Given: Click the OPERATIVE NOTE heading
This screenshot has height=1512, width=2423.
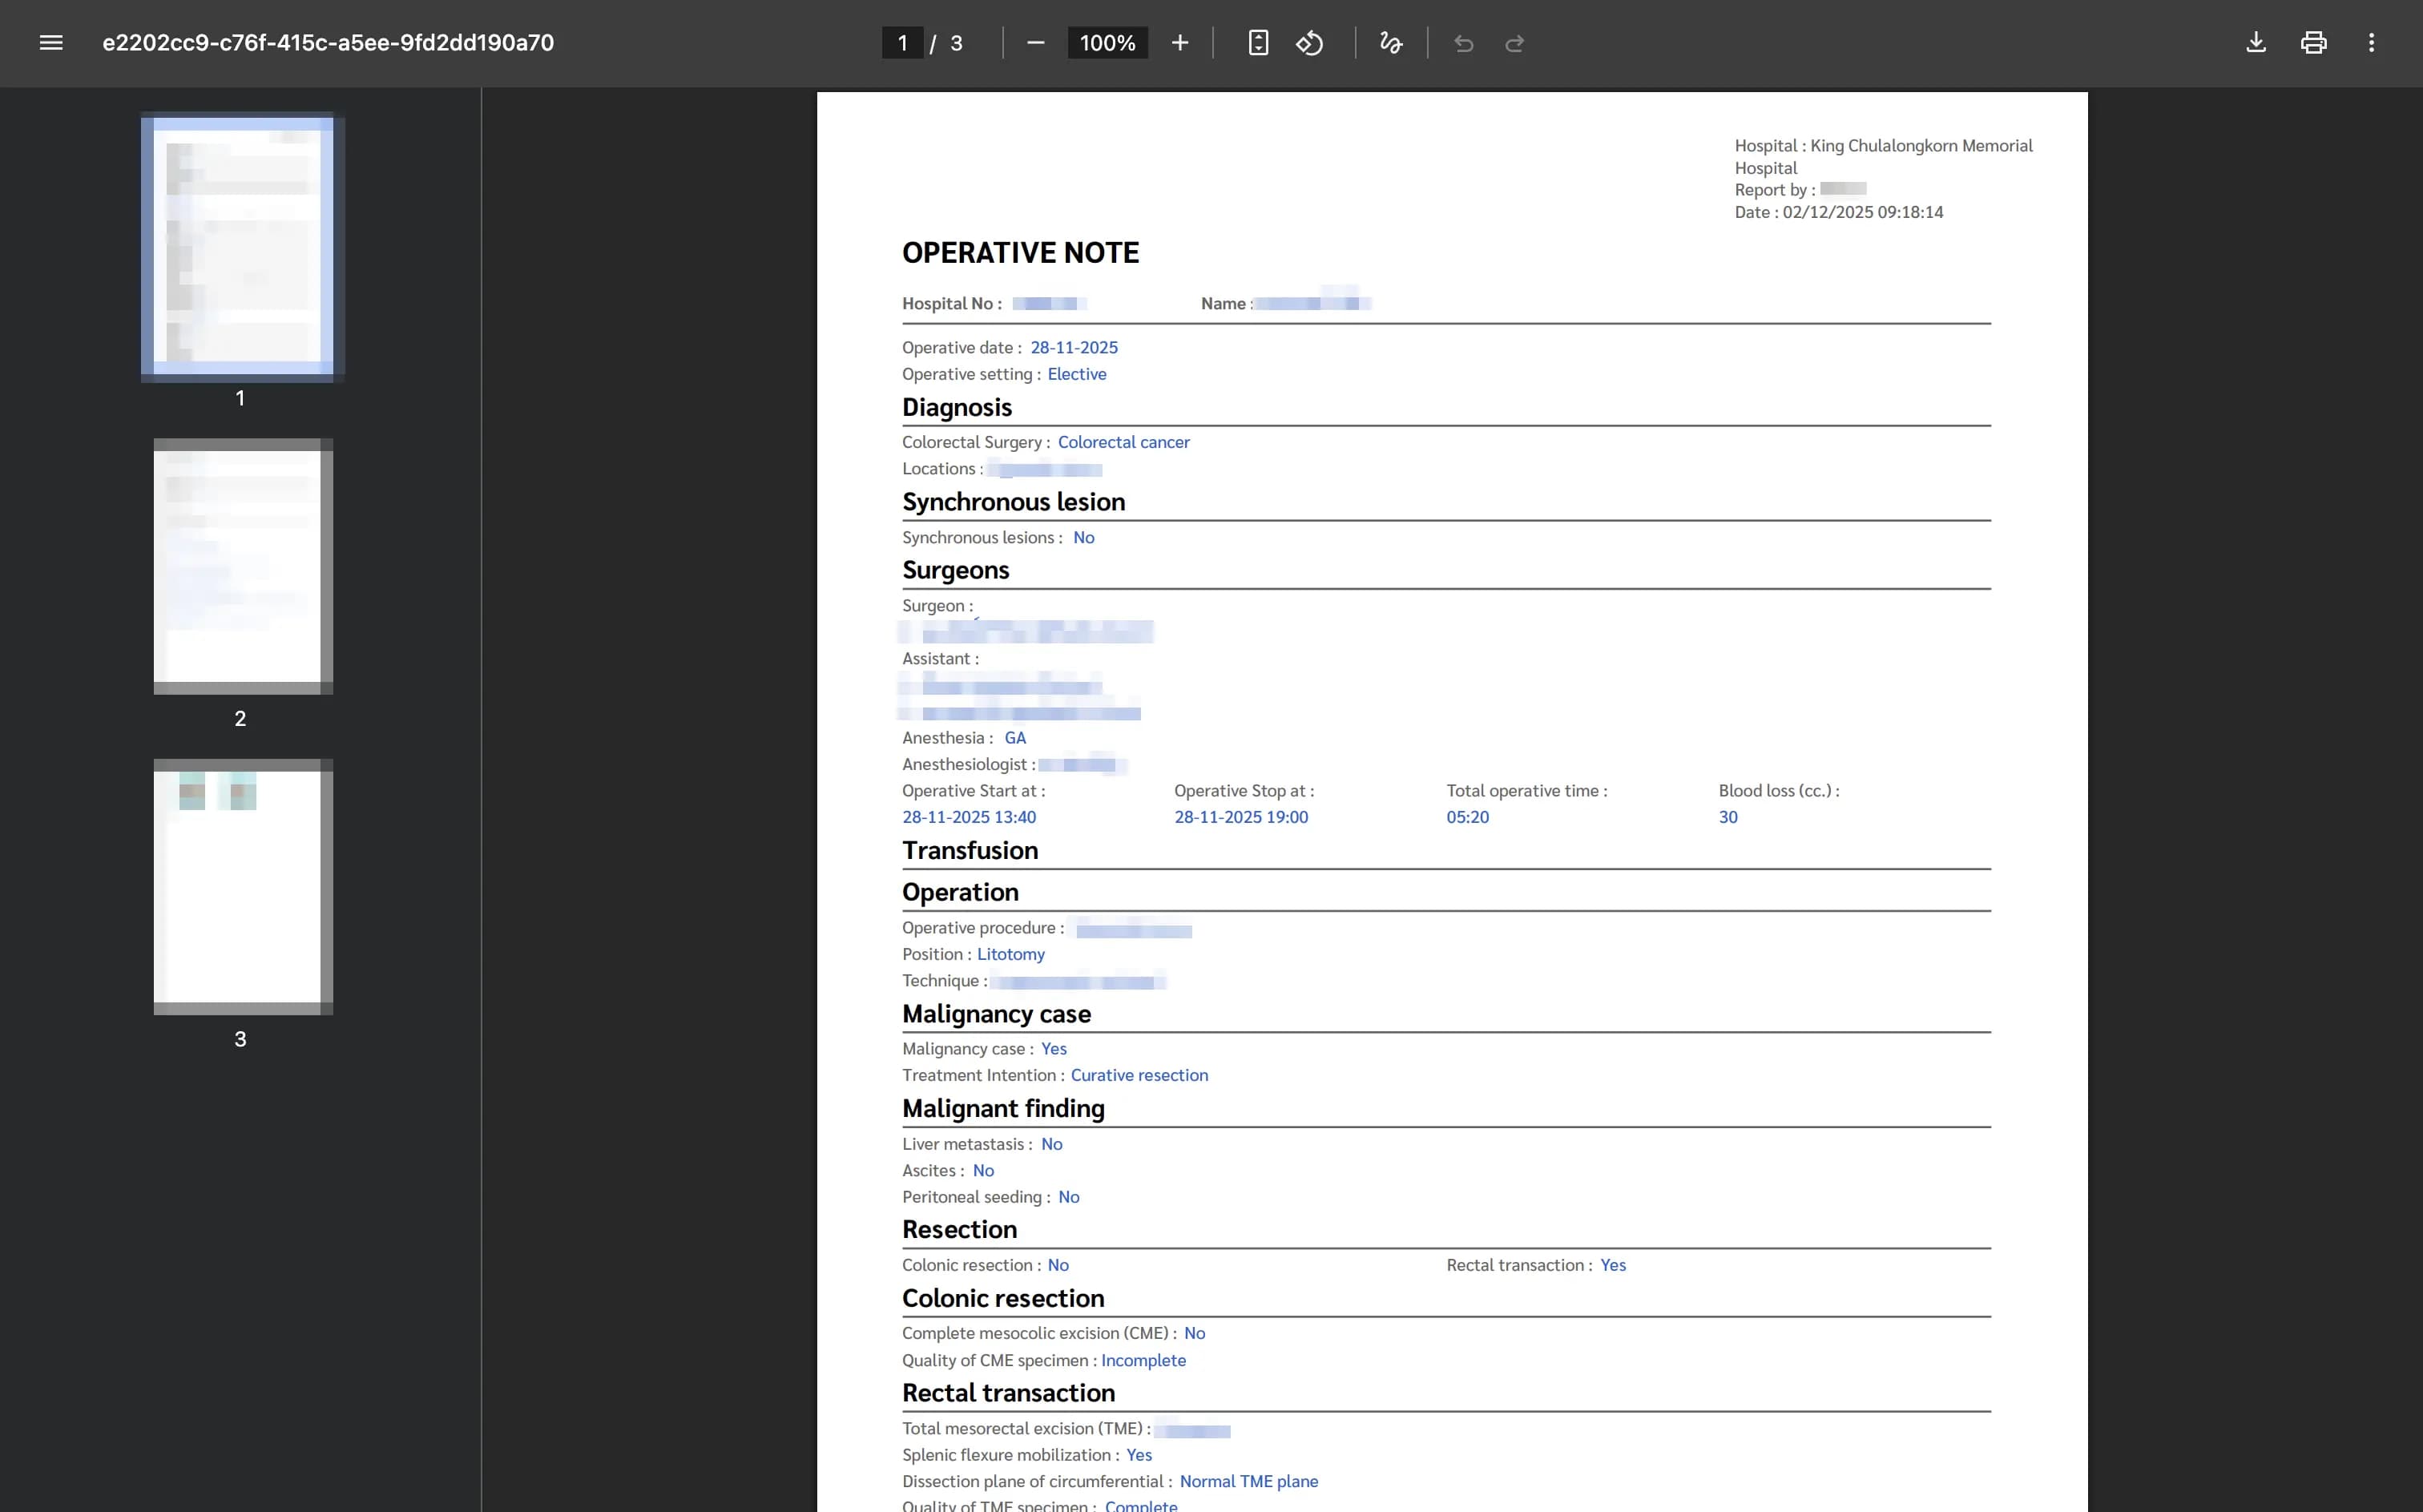Looking at the screenshot, I should (1020, 253).
